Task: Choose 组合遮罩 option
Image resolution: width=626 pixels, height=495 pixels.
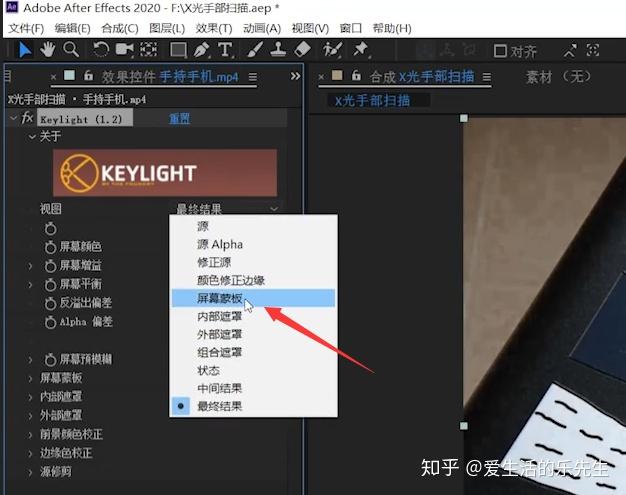Action: pos(254,352)
